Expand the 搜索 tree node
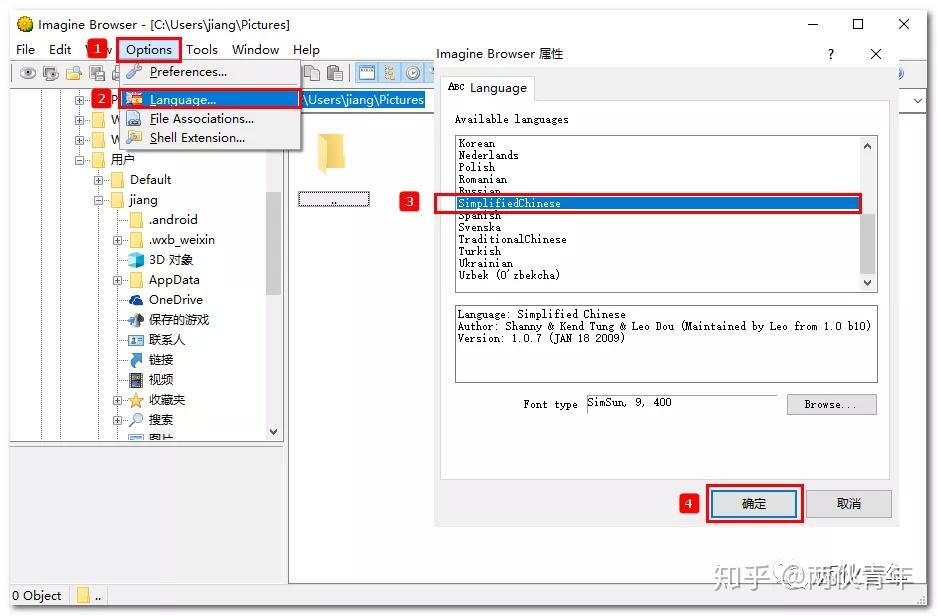 pyautogui.click(x=117, y=420)
